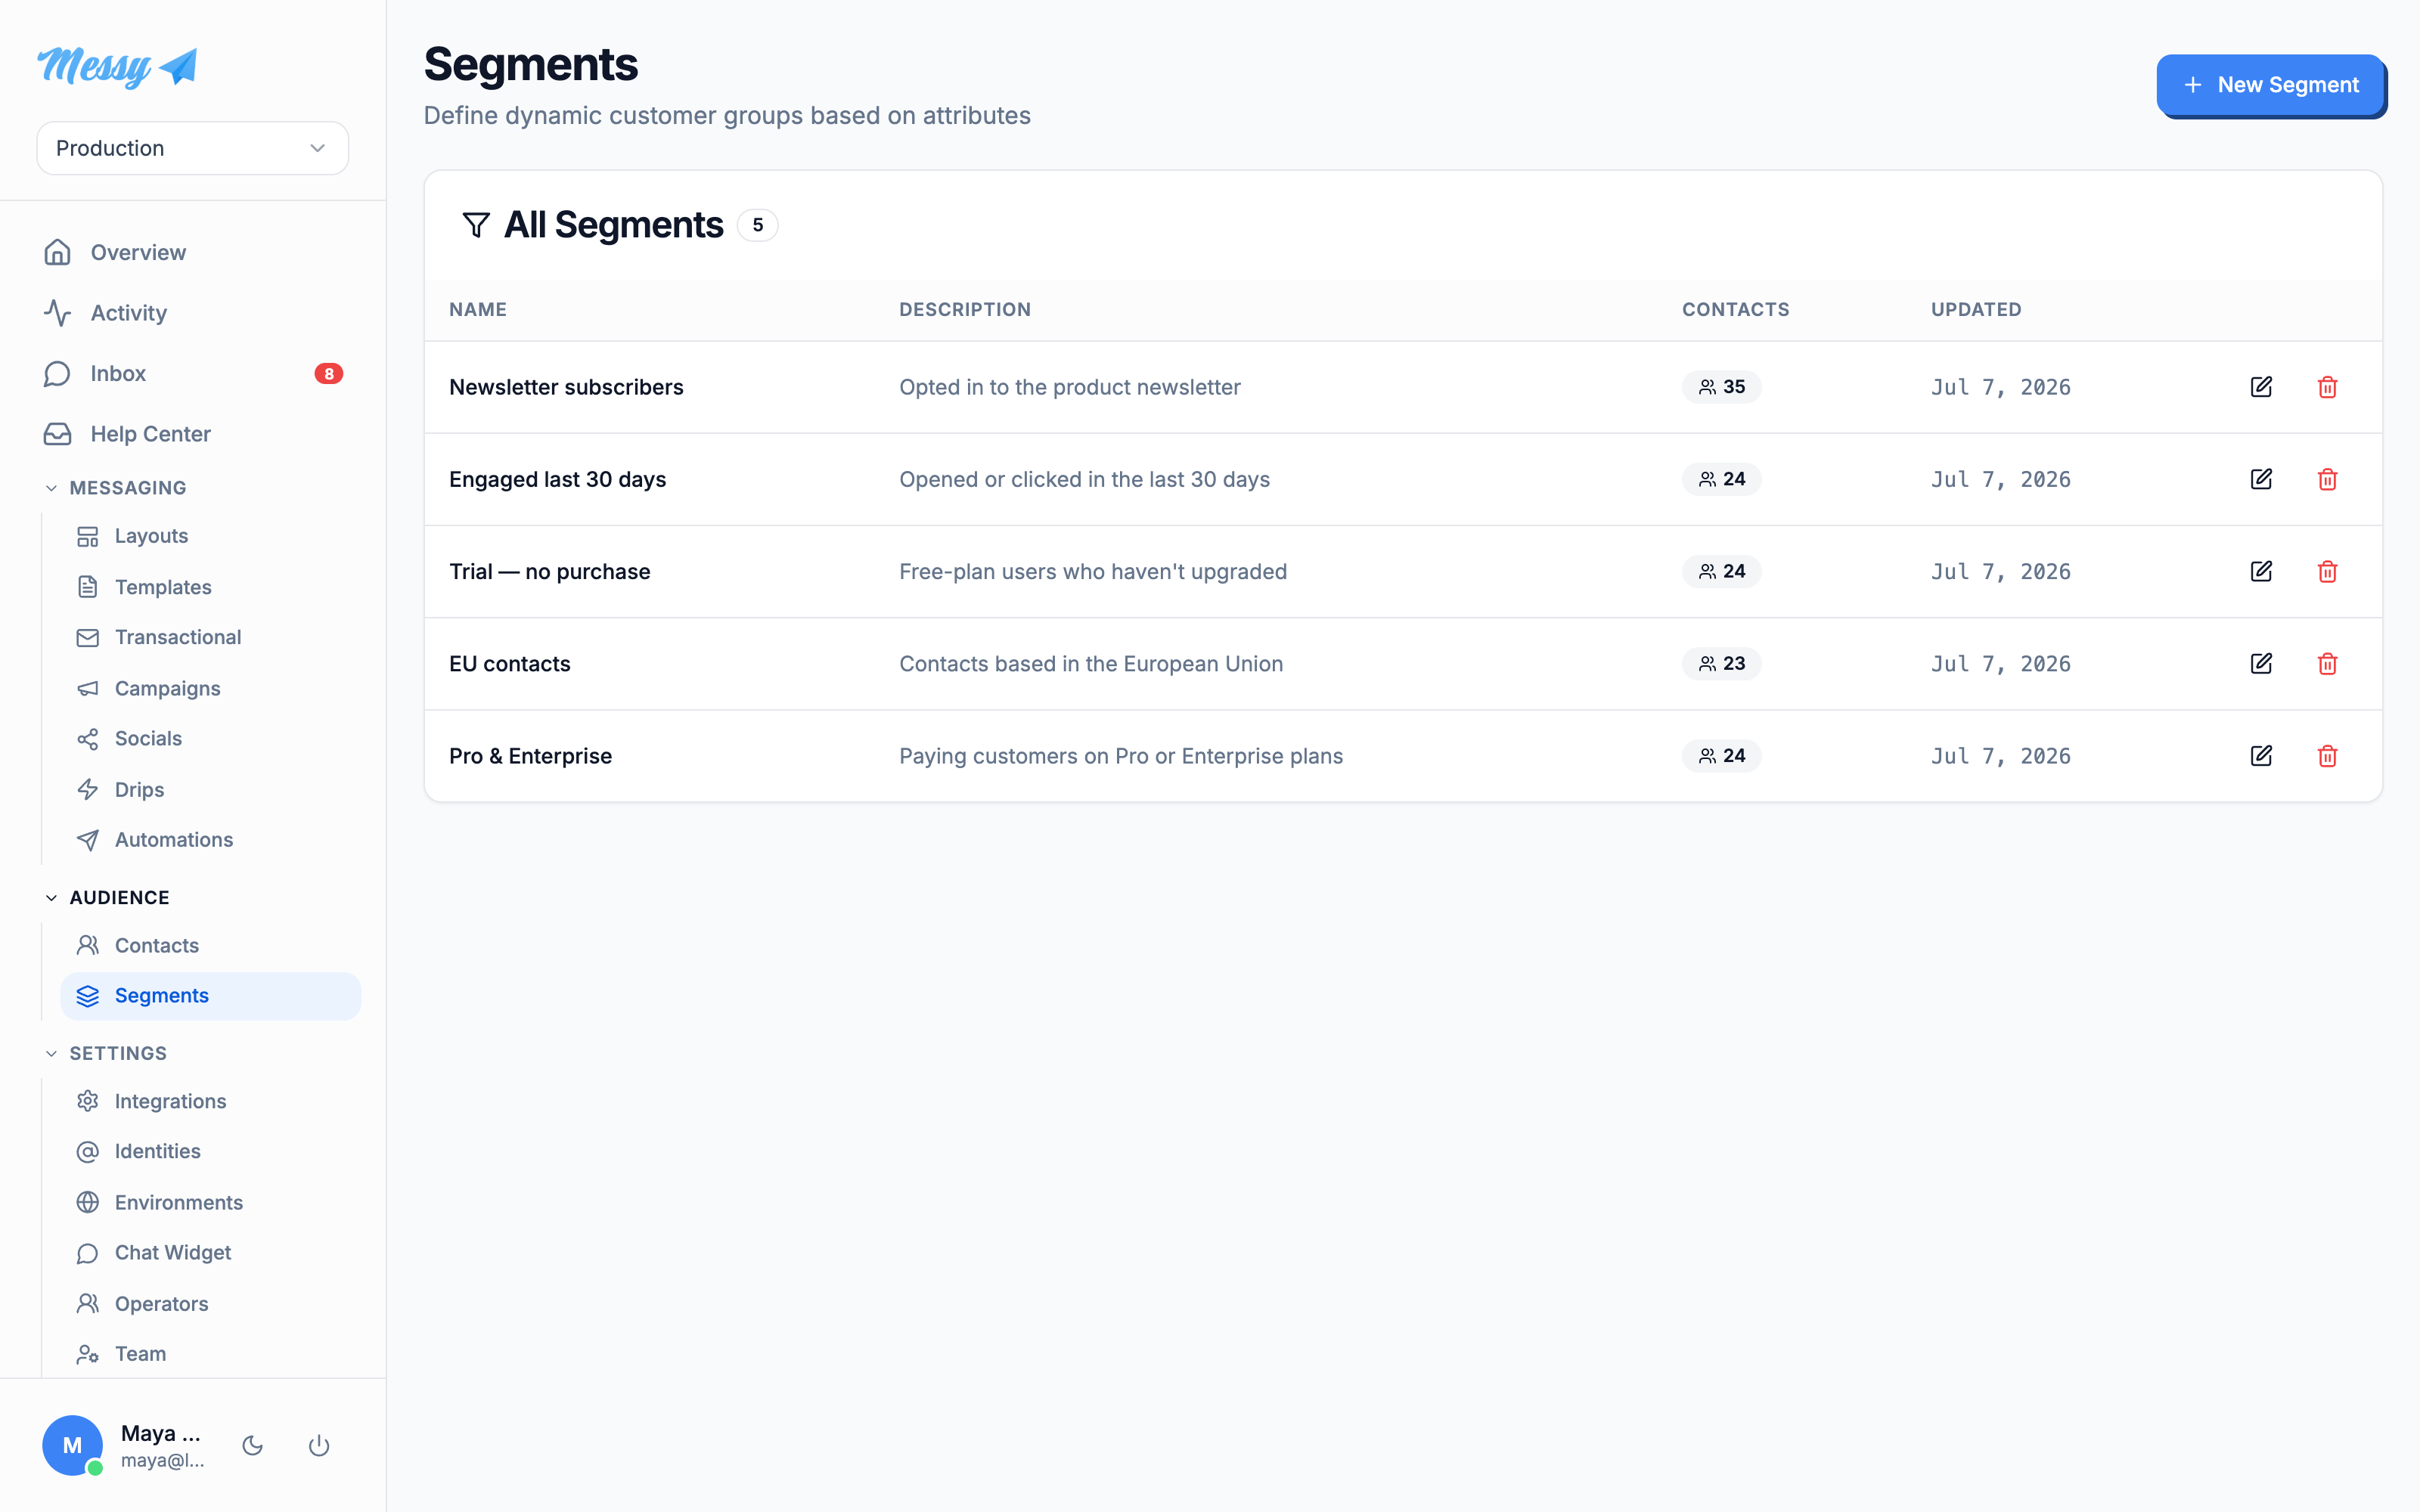Click the UPDATED column header

(x=1976, y=309)
